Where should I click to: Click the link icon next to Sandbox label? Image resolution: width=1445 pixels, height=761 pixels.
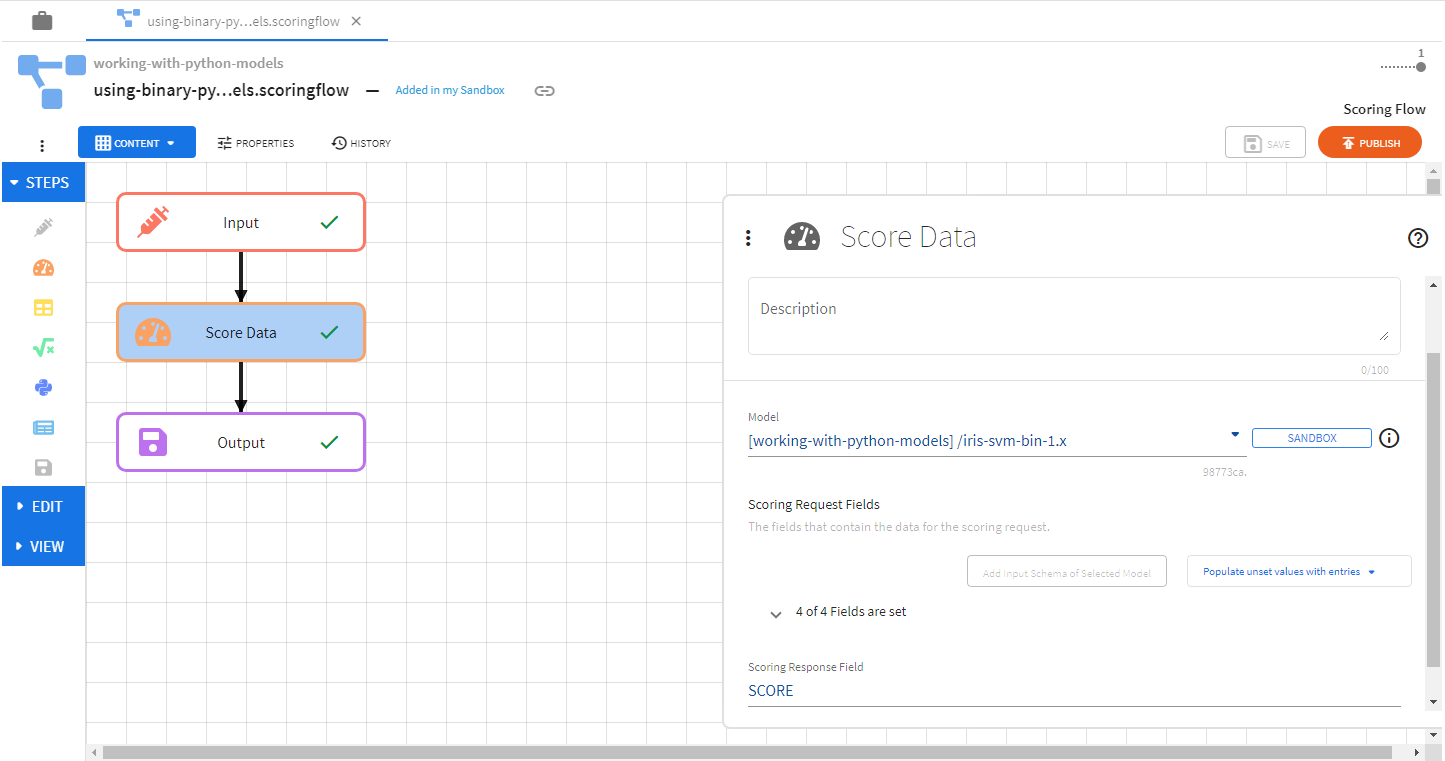click(544, 91)
